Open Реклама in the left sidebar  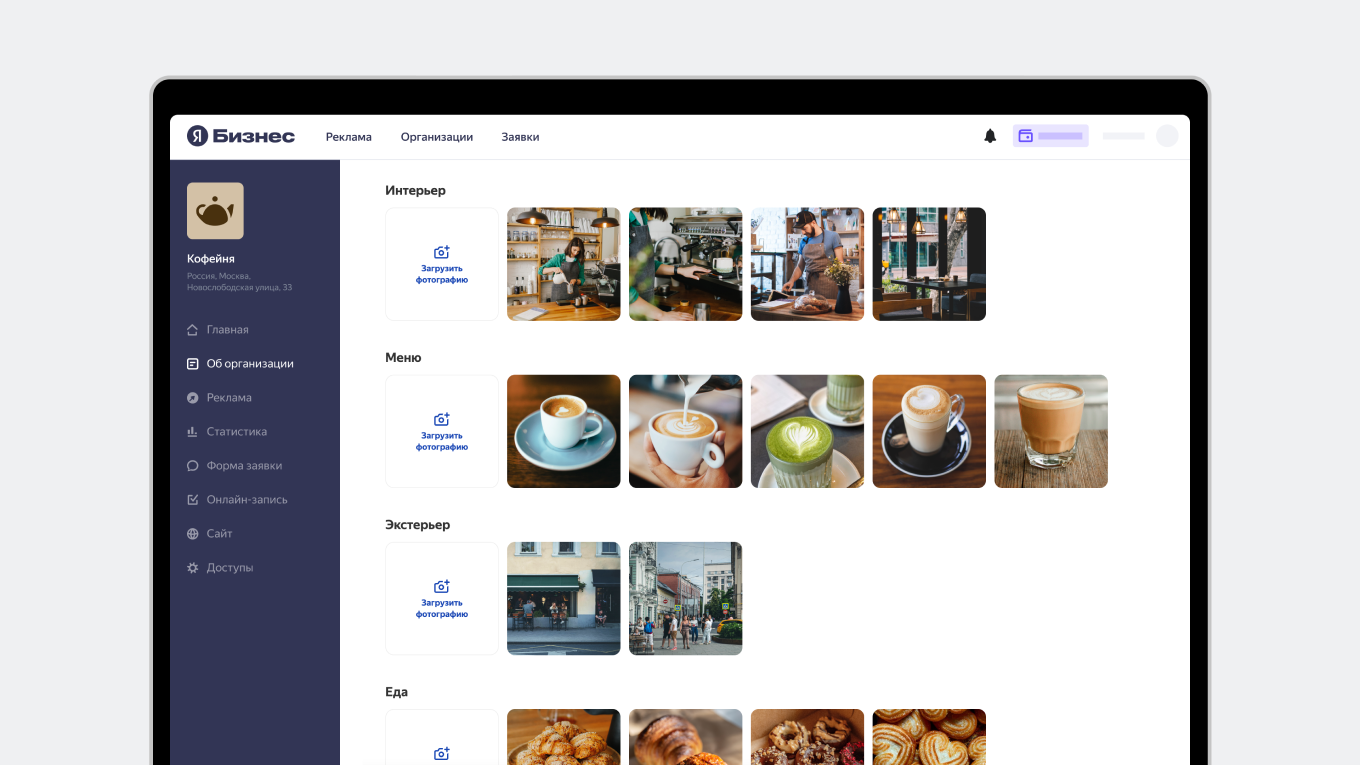229,398
